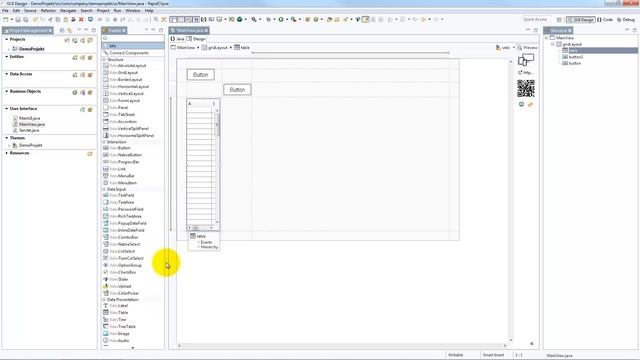
Task: Collapse the Data Presentation palette category
Action: click(104, 299)
